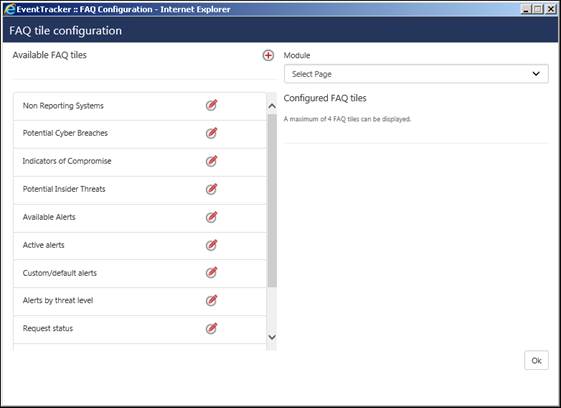Edit the Indicators of Compromise tile
The image size is (561, 408).
211,161
